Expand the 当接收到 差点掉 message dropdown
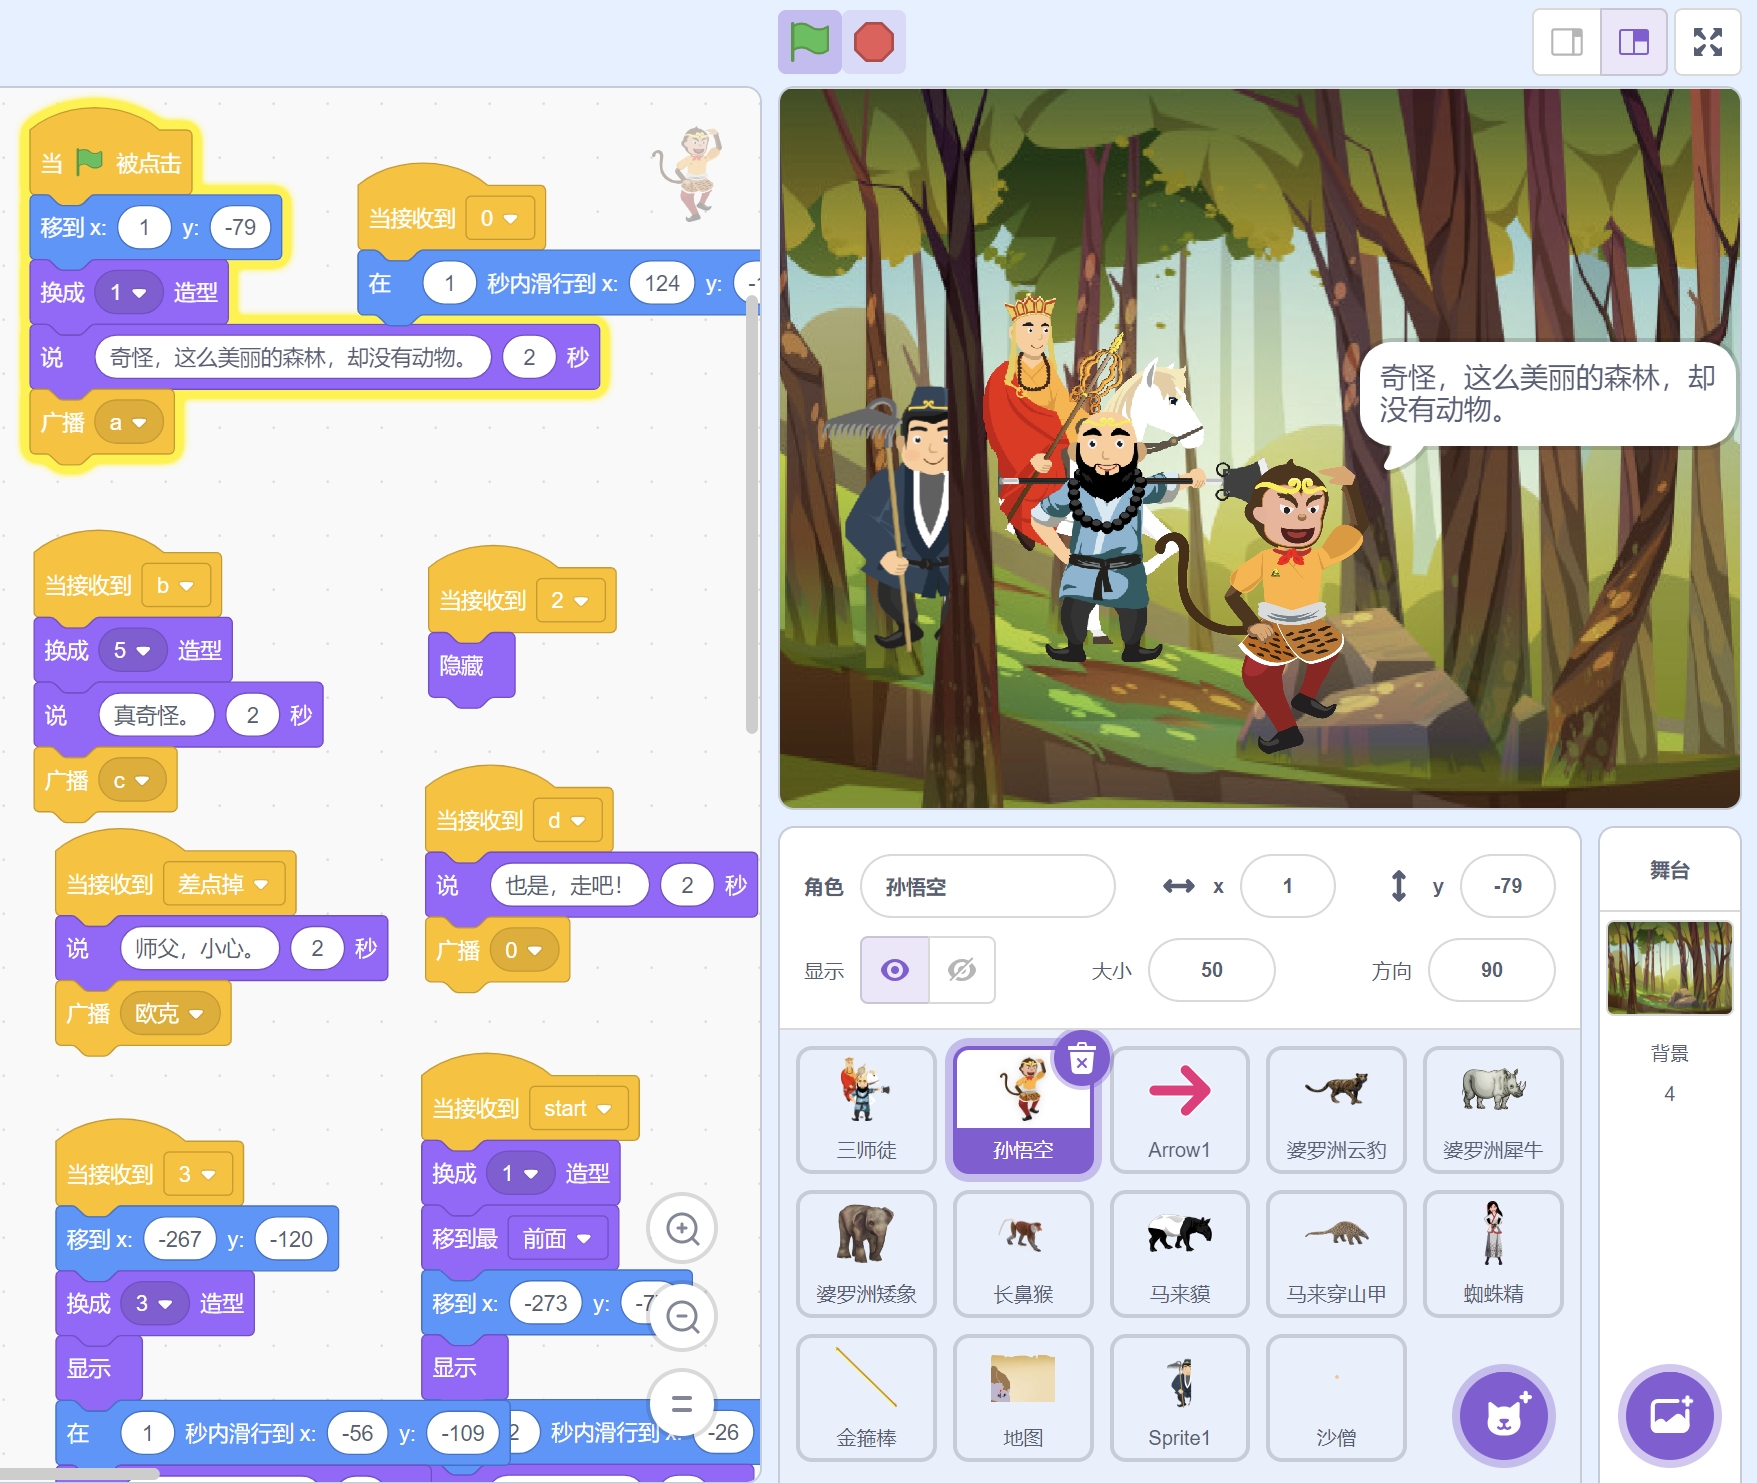1757x1483 pixels. pyautogui.click(x=261, y=884)
